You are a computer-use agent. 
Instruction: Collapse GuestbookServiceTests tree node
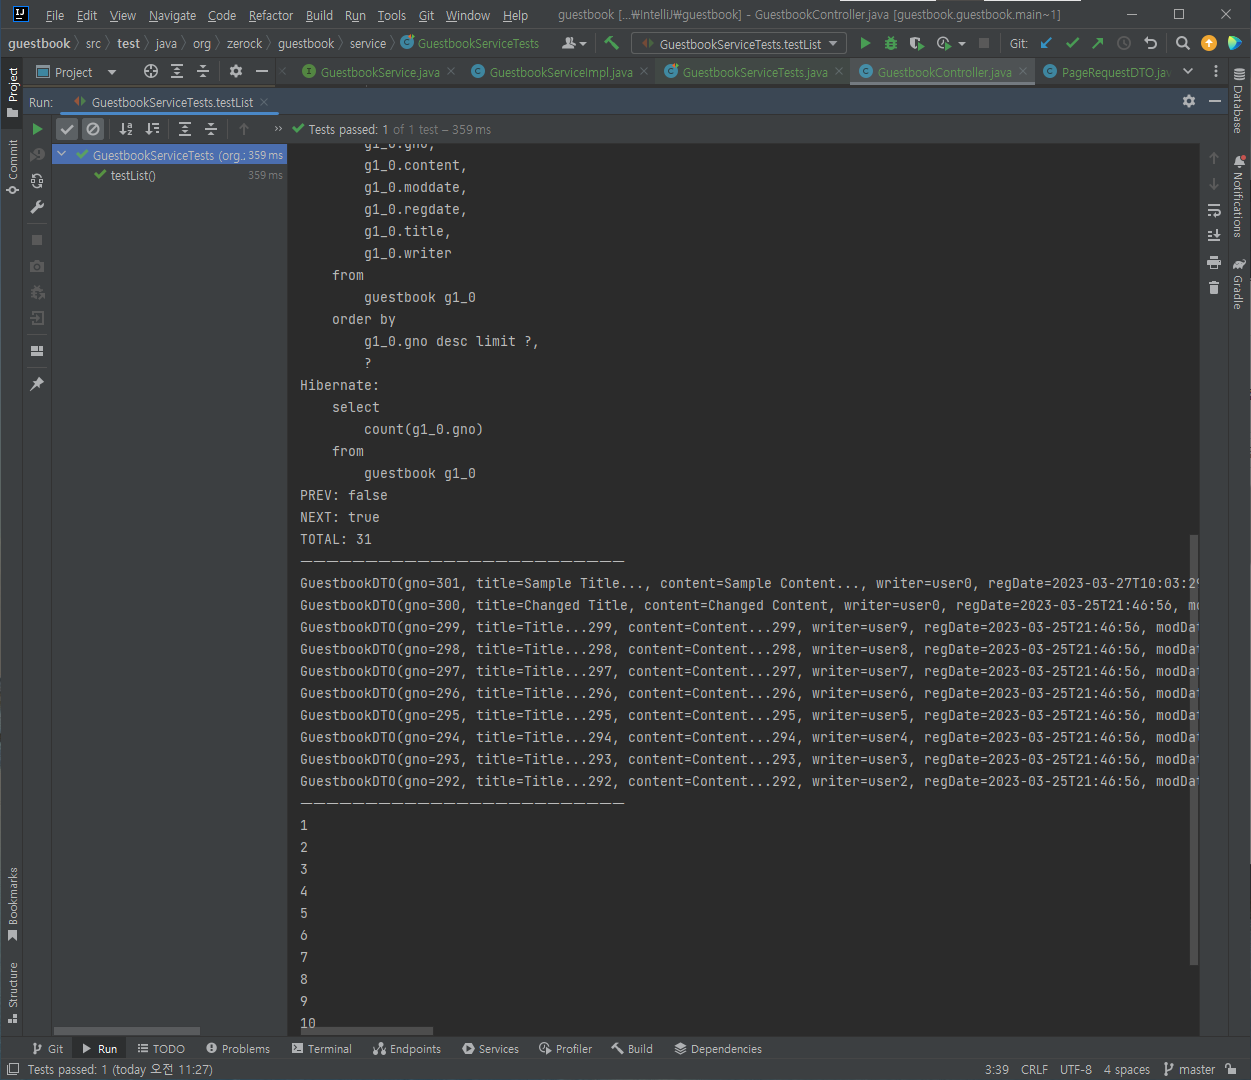62,155
